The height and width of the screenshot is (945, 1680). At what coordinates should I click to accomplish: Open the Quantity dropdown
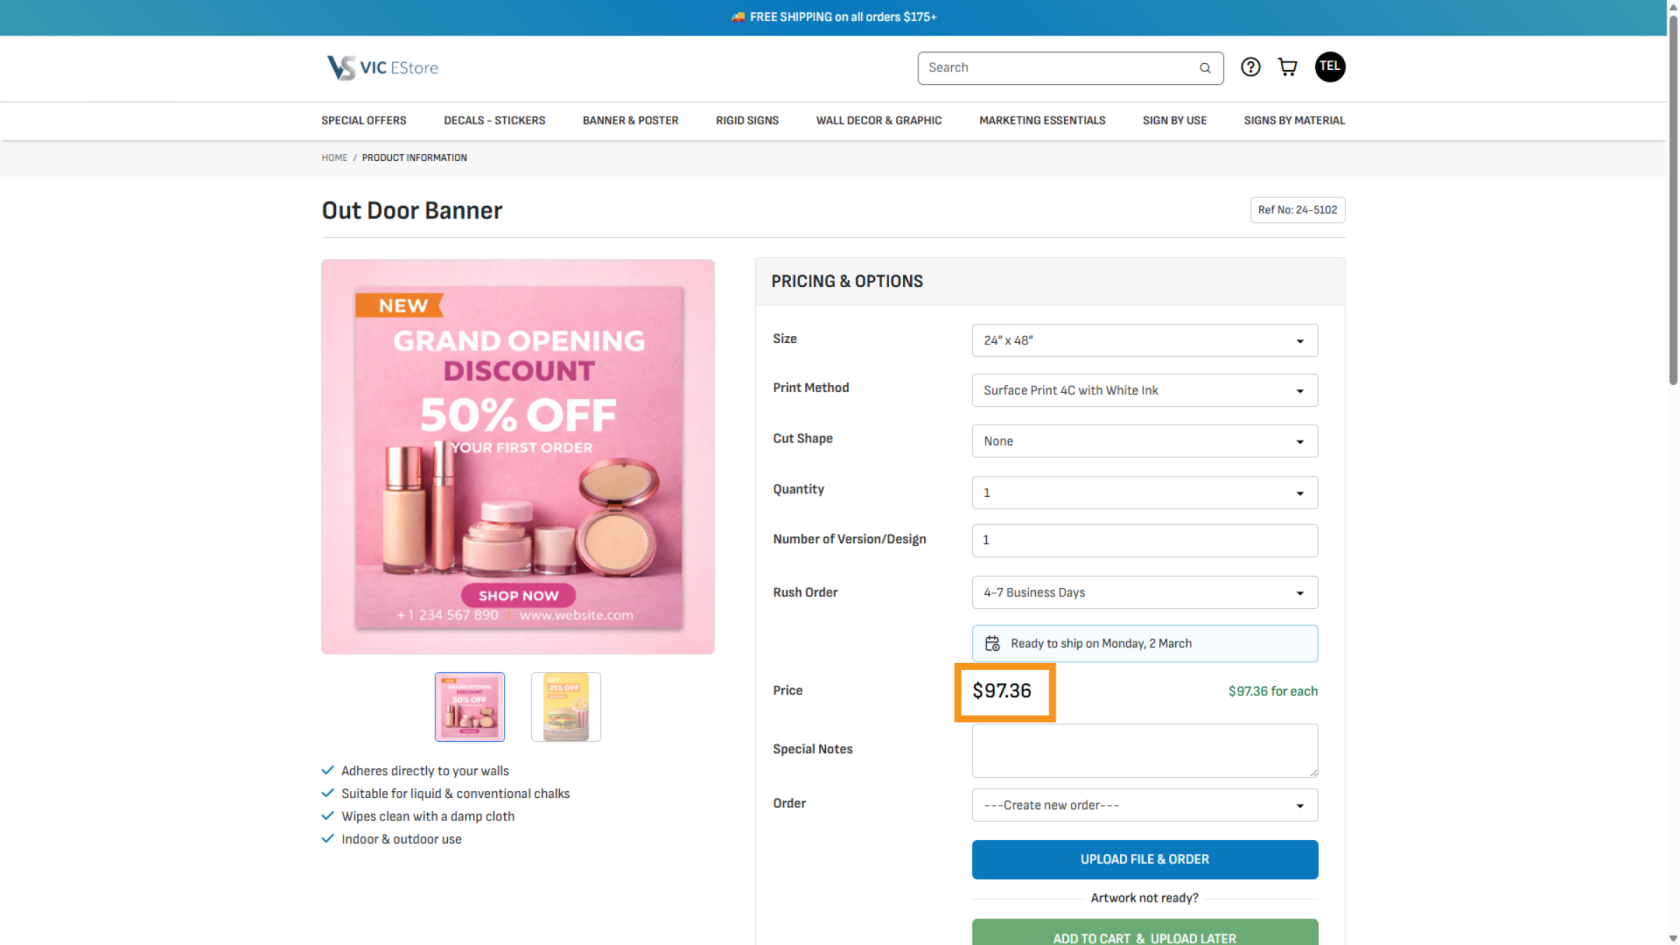click(x=1144, y=493)
